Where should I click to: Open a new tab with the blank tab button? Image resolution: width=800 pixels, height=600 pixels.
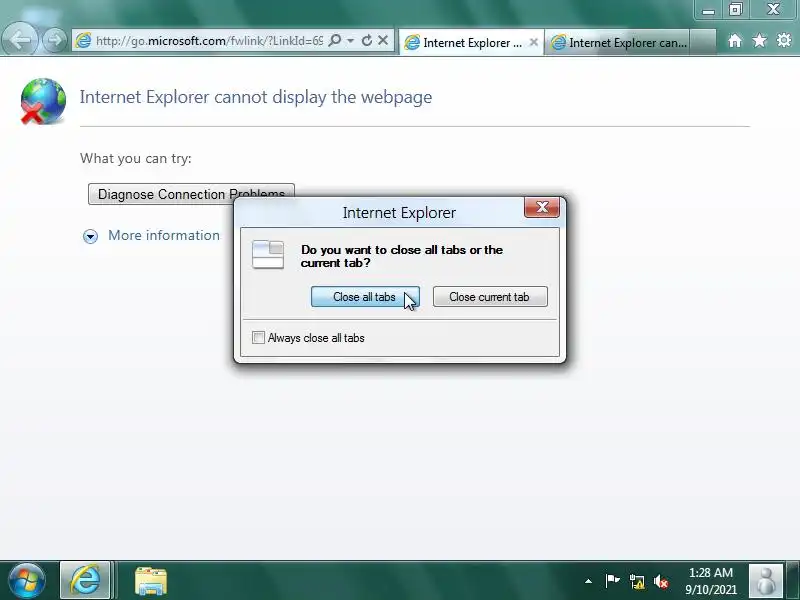click(x=702, y=42)
